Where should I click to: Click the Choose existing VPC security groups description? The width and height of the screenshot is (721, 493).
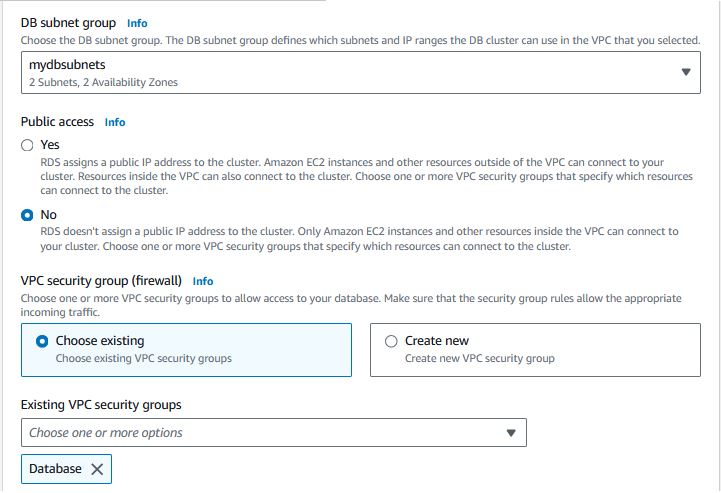tap(143, 358)
